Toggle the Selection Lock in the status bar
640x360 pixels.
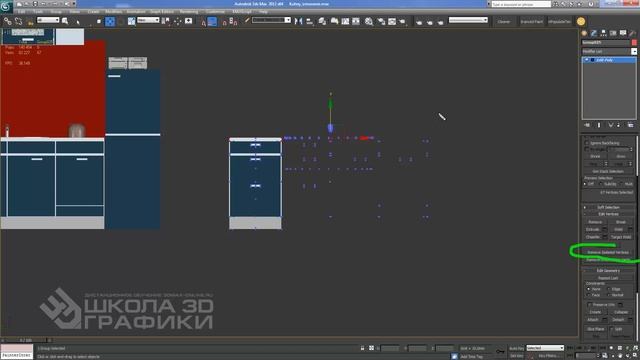click(x=362, y=348)
